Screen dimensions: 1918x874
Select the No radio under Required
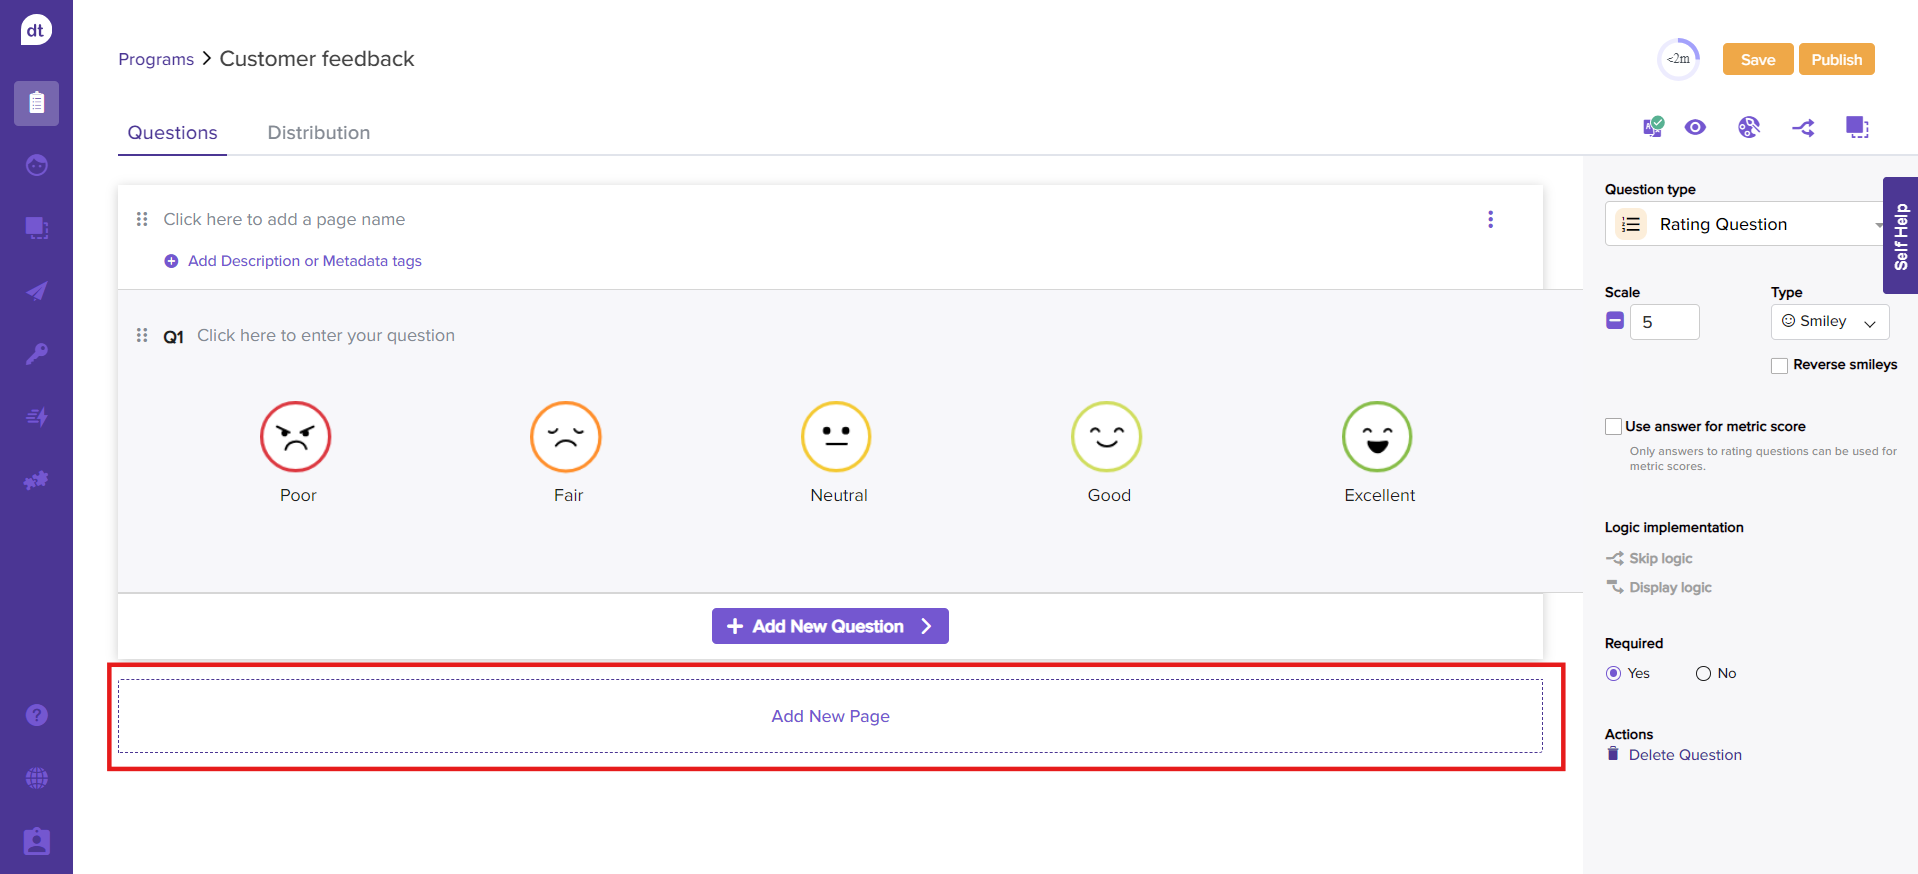point(1703,674)
